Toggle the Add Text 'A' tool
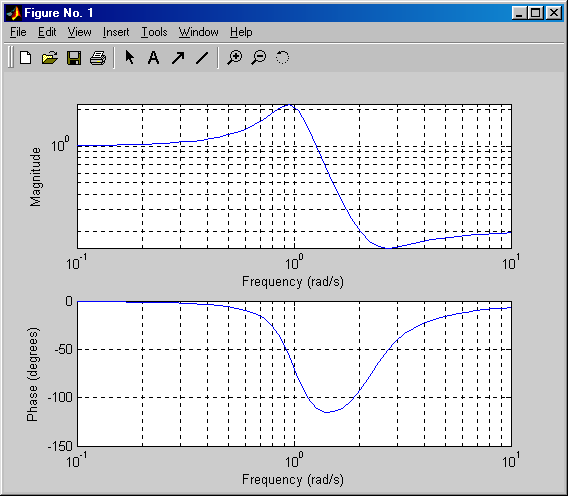This screenshot has height=496, width=568. point(154,58)
